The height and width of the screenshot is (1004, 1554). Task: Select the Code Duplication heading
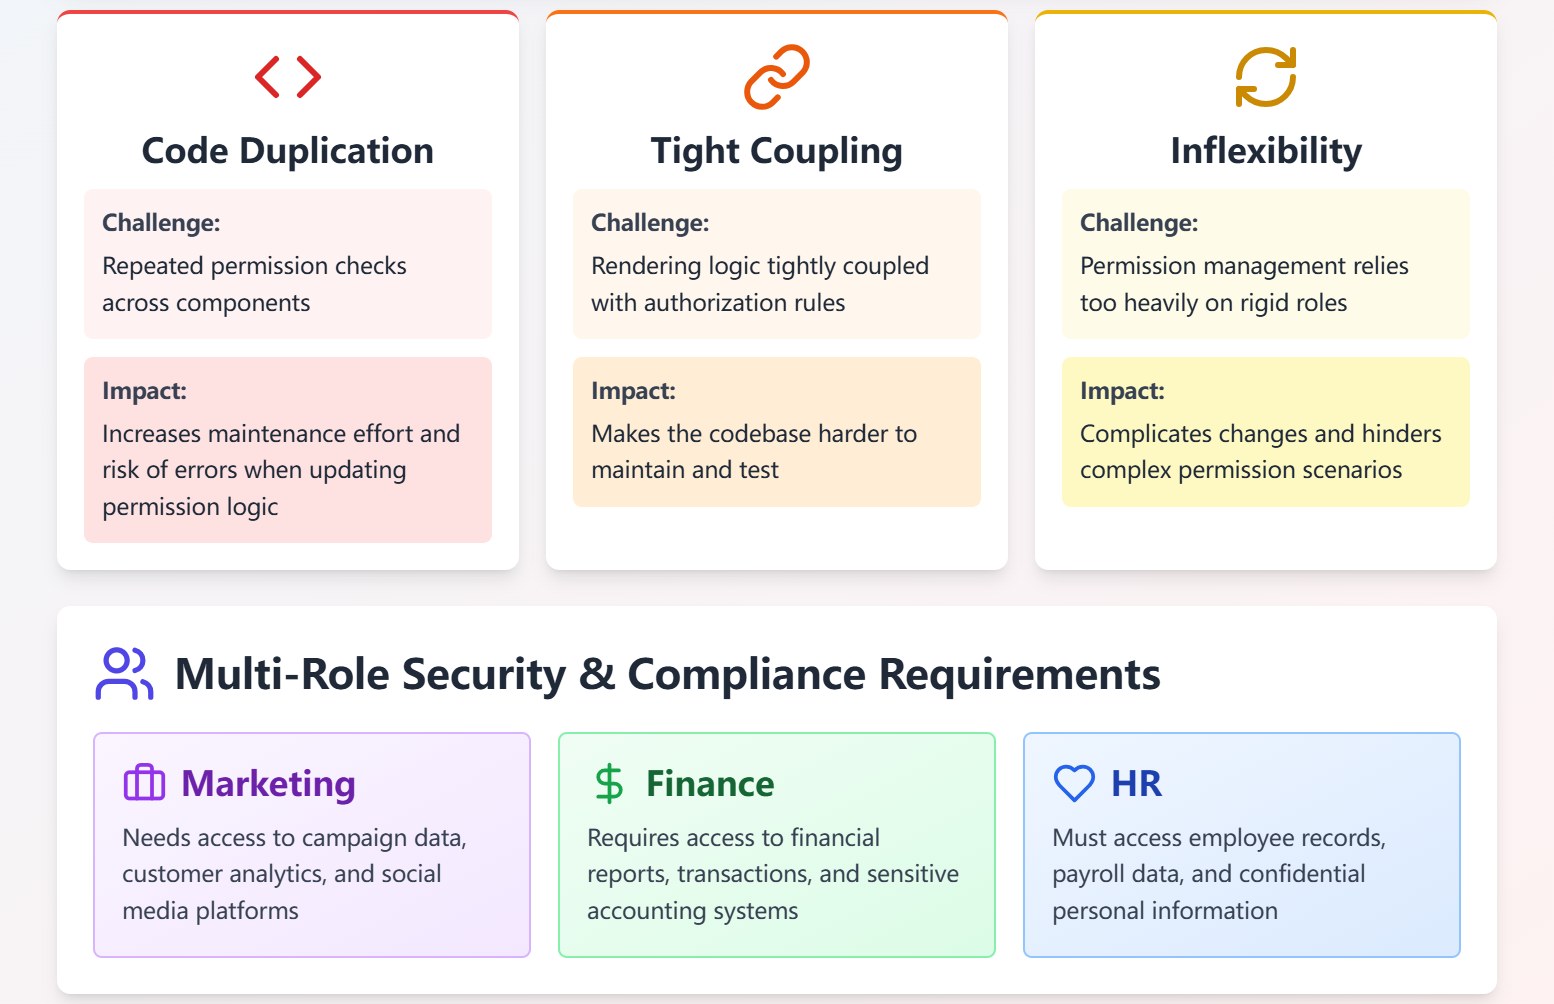pyautogui.click(x=288, y=151)
